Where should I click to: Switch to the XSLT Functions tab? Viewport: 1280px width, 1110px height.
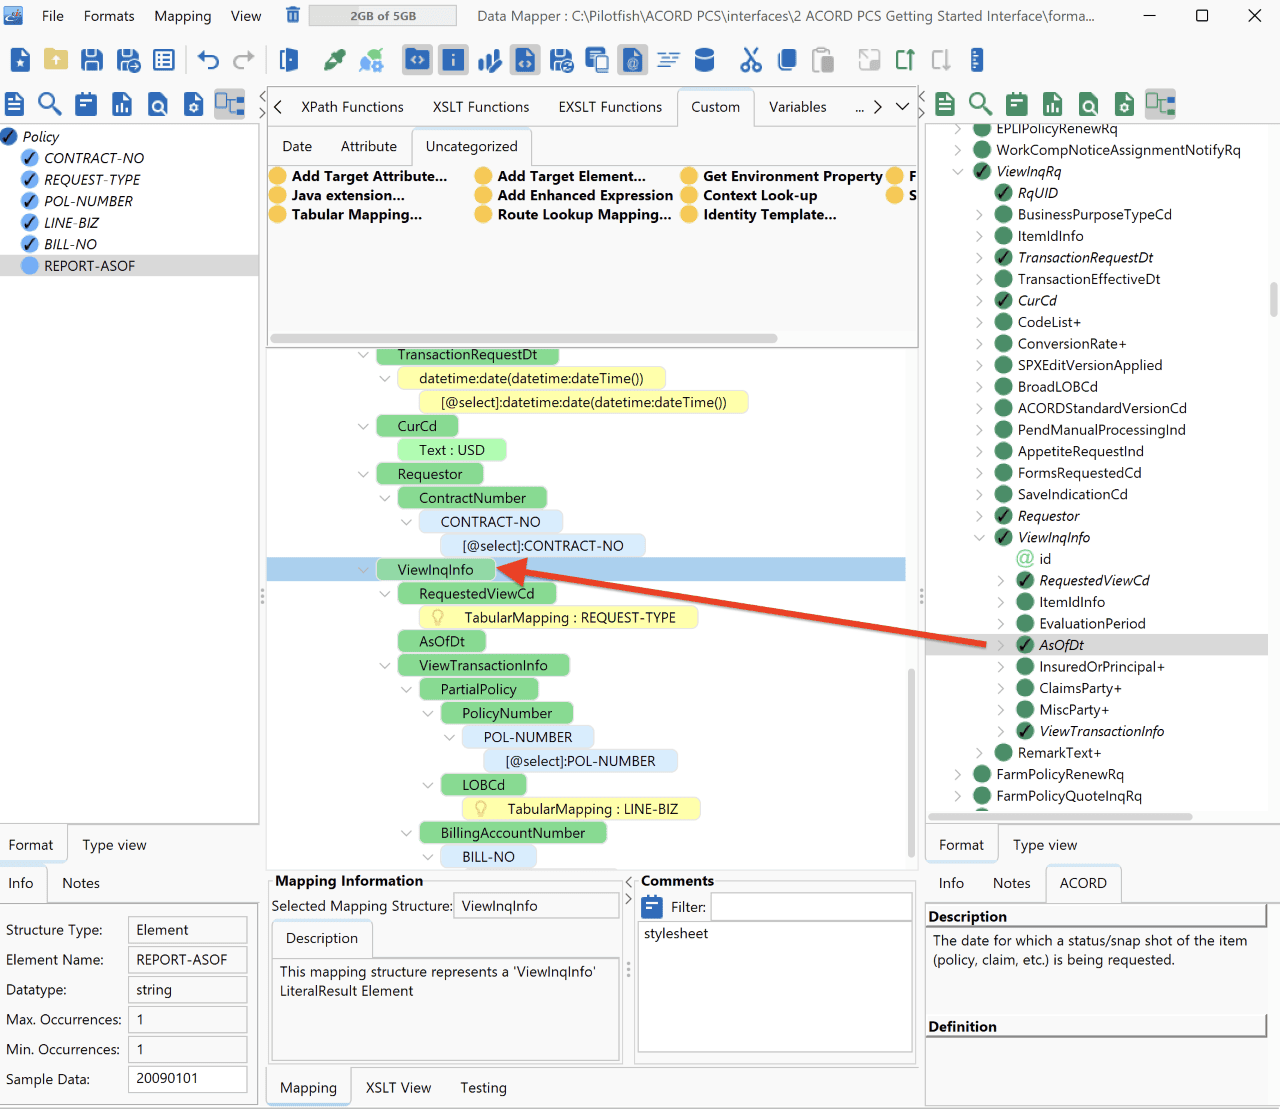pos(481,107)
